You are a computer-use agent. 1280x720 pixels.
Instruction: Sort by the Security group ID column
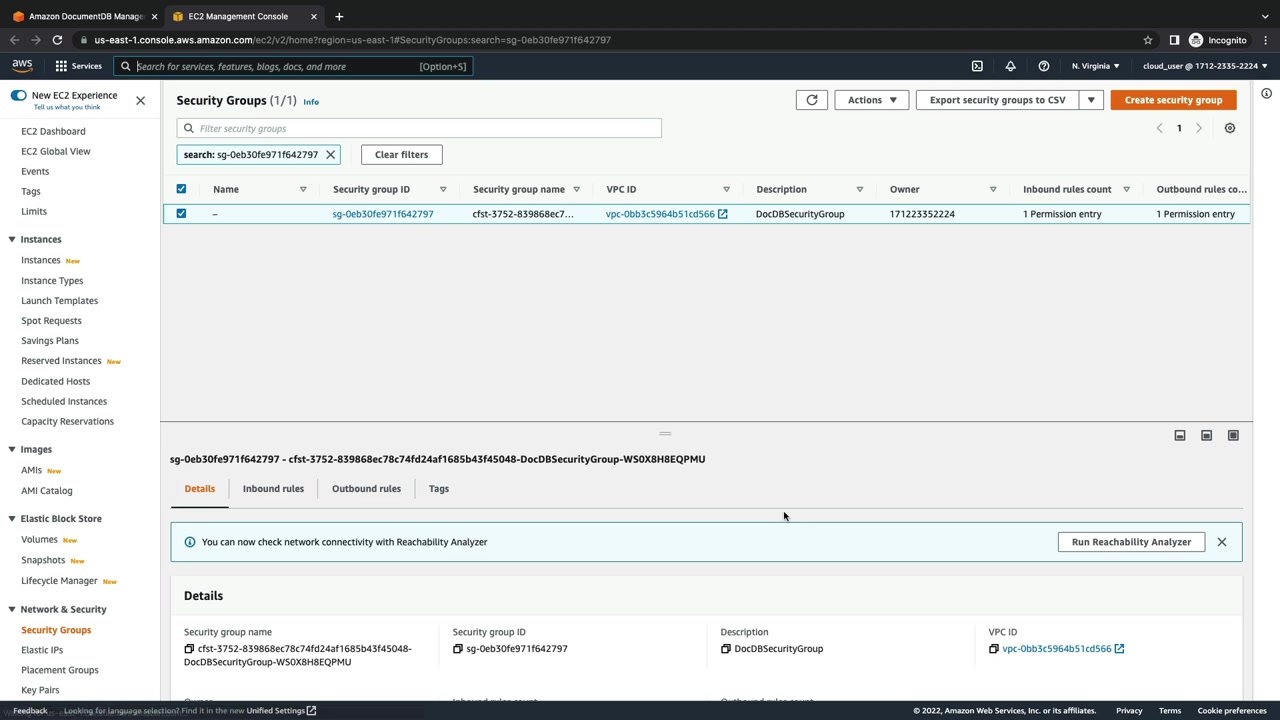click(443, 189)
